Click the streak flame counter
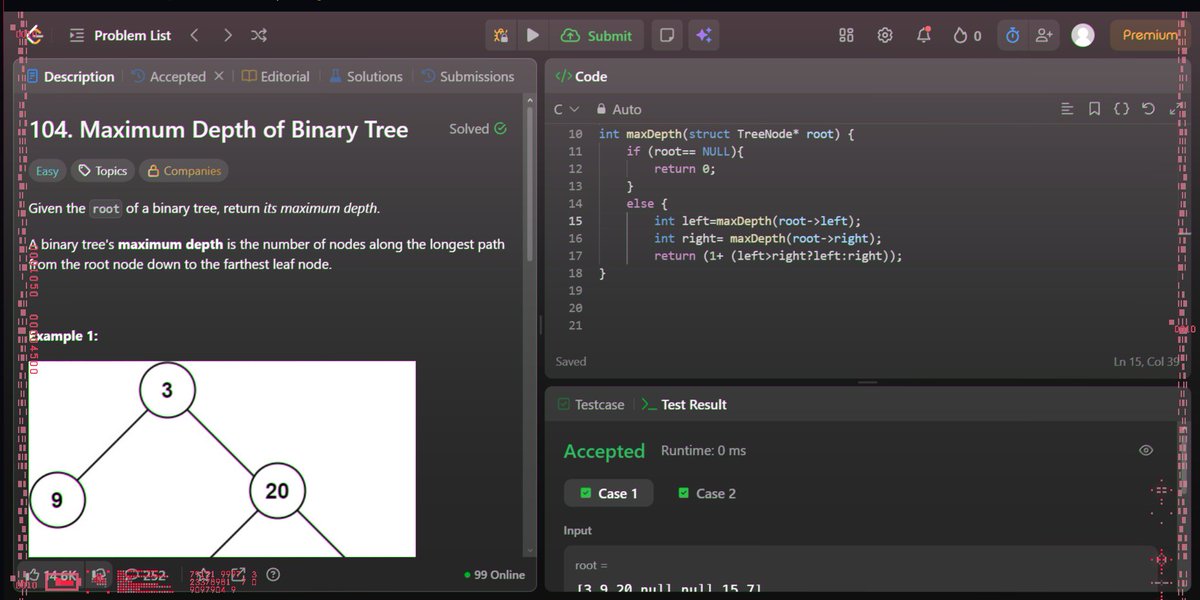This screenshot has width=1200, height=600. click(x=967, y=35)
